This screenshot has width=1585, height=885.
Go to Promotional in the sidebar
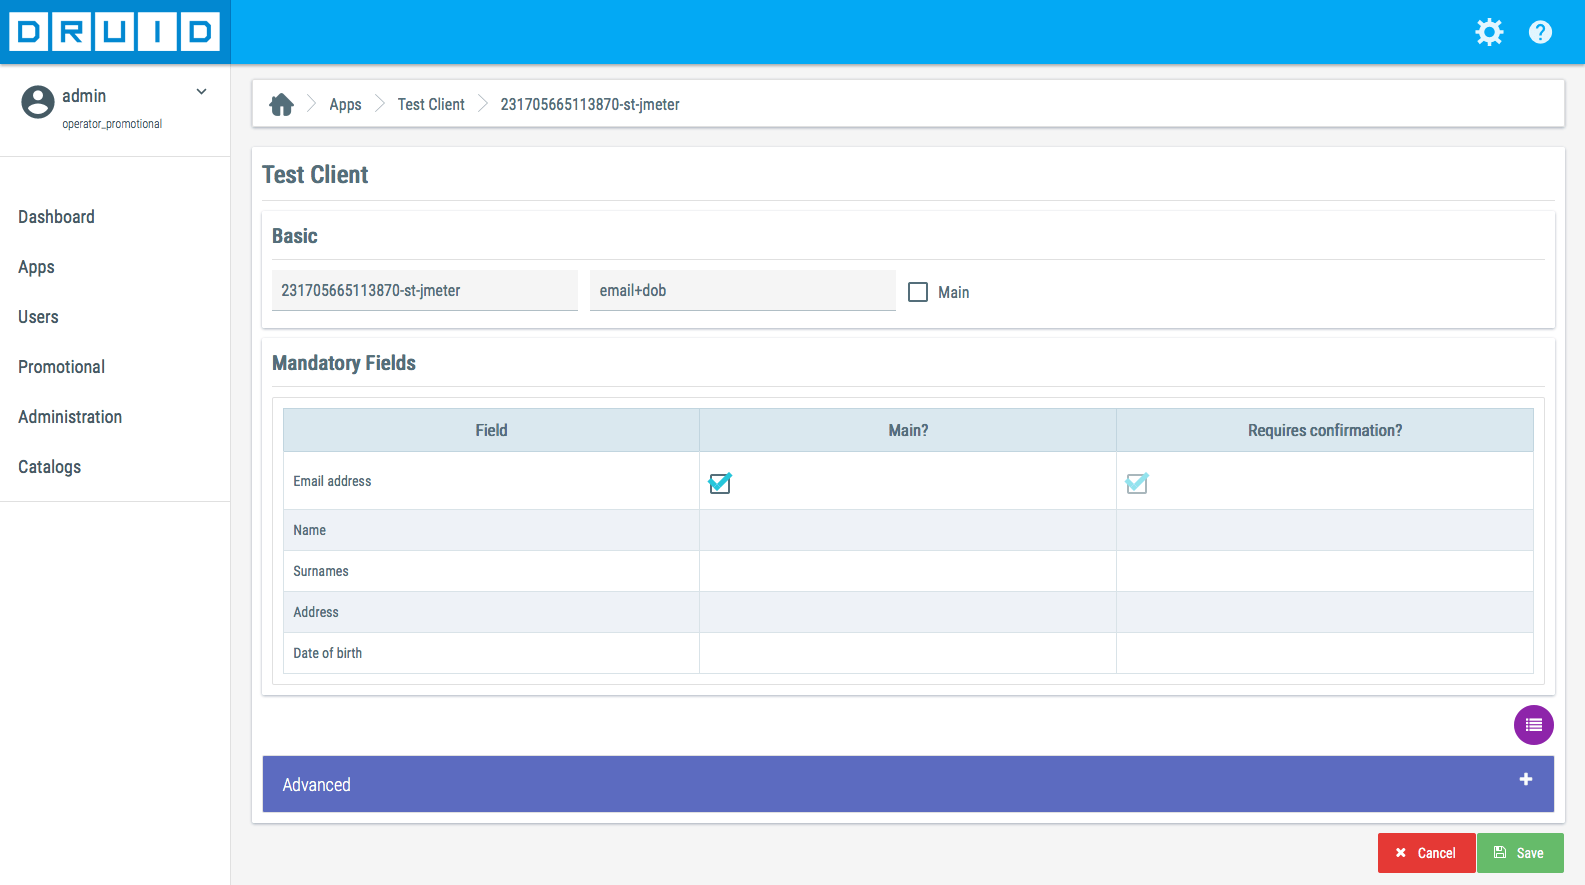[x=61, y=367]
